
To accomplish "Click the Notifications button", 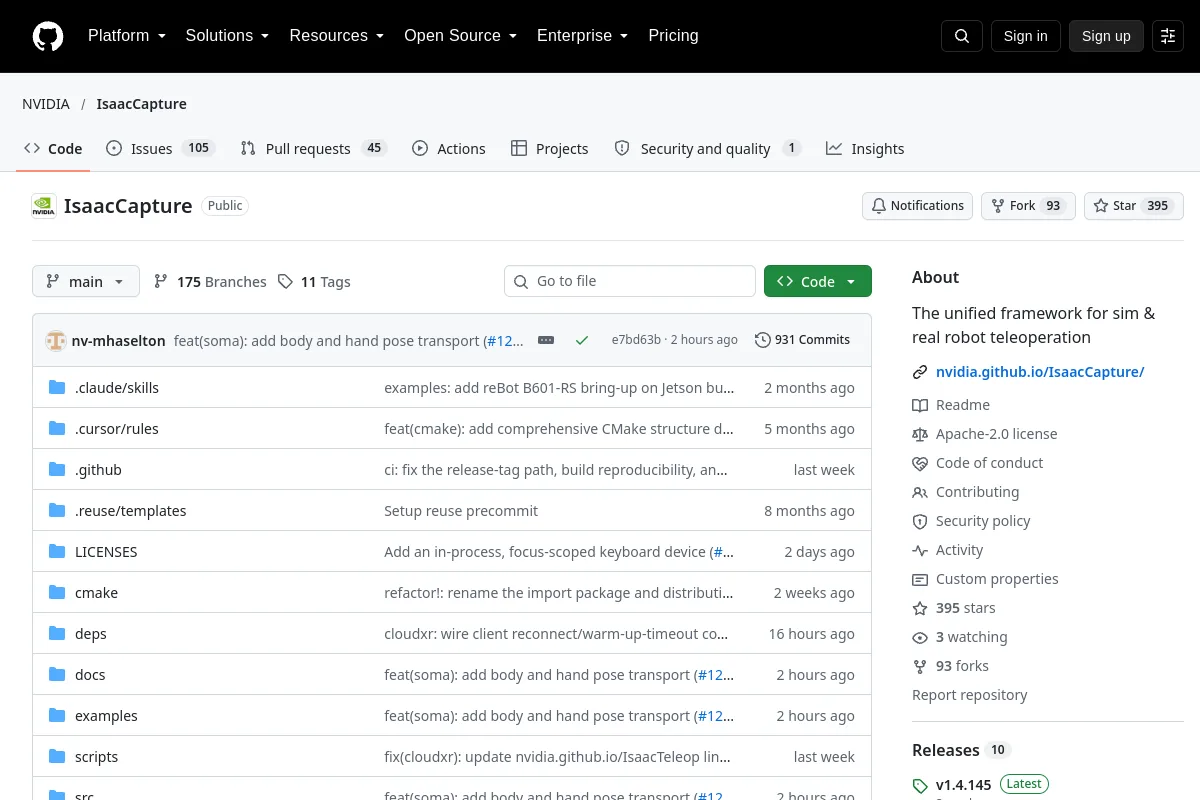I will click(918, 206).
